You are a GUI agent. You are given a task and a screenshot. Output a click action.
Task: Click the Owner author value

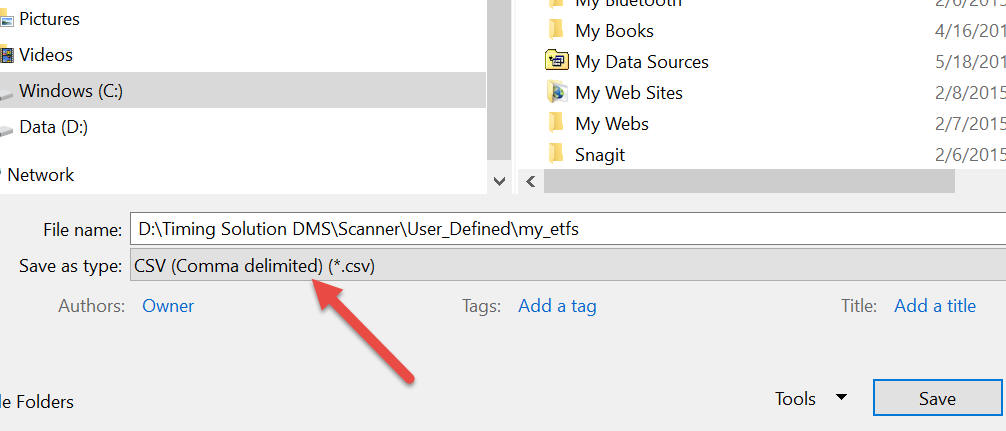(x=168, y=306)
